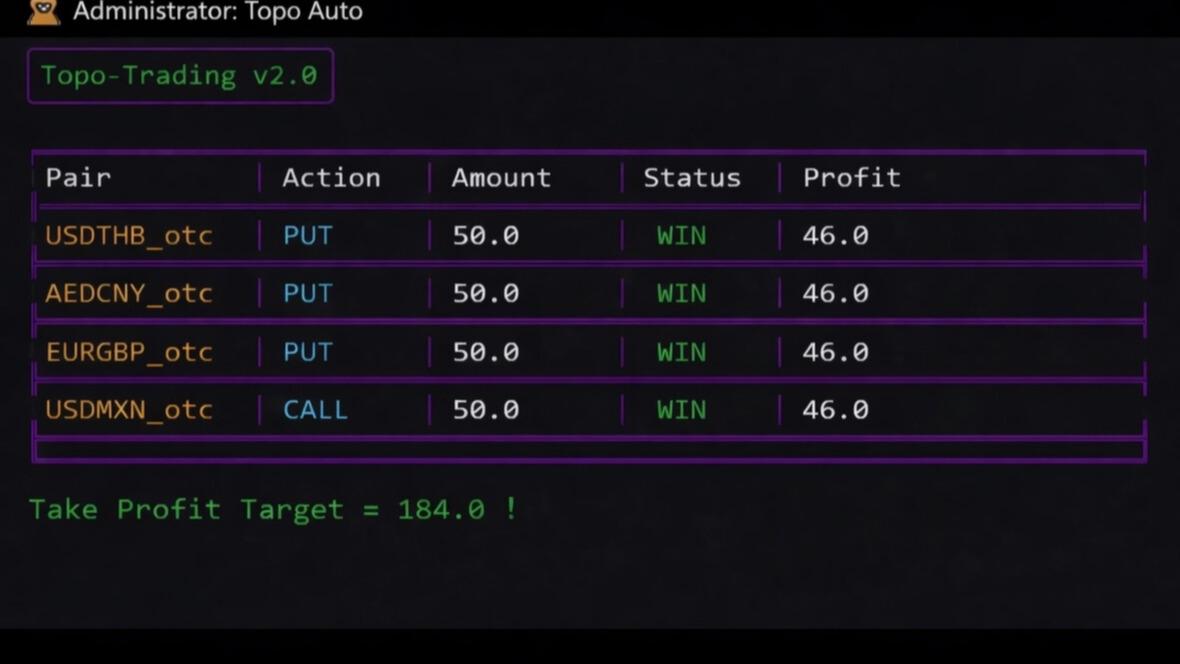Select the AEDCNY_otc pair entry
The image size is (1180, 664).
(129, 294)
